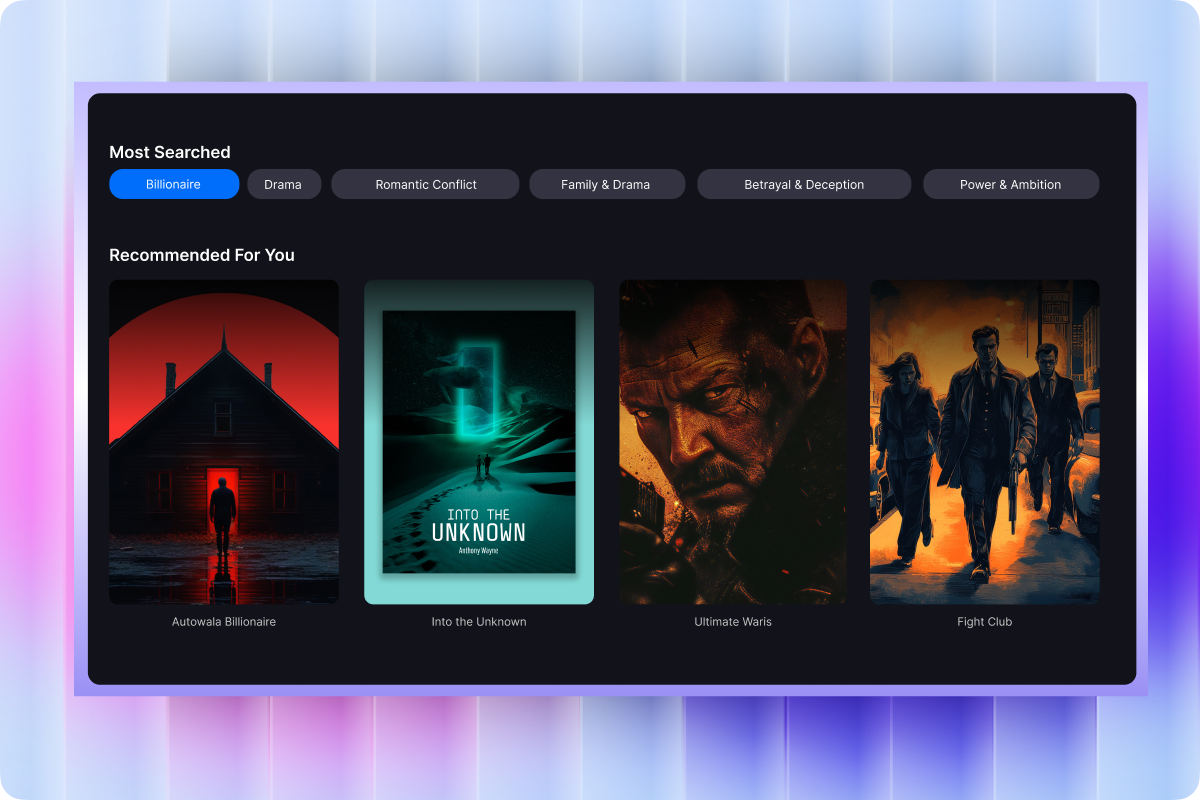Open the Into the Unknown cover

tap(479, 442)
